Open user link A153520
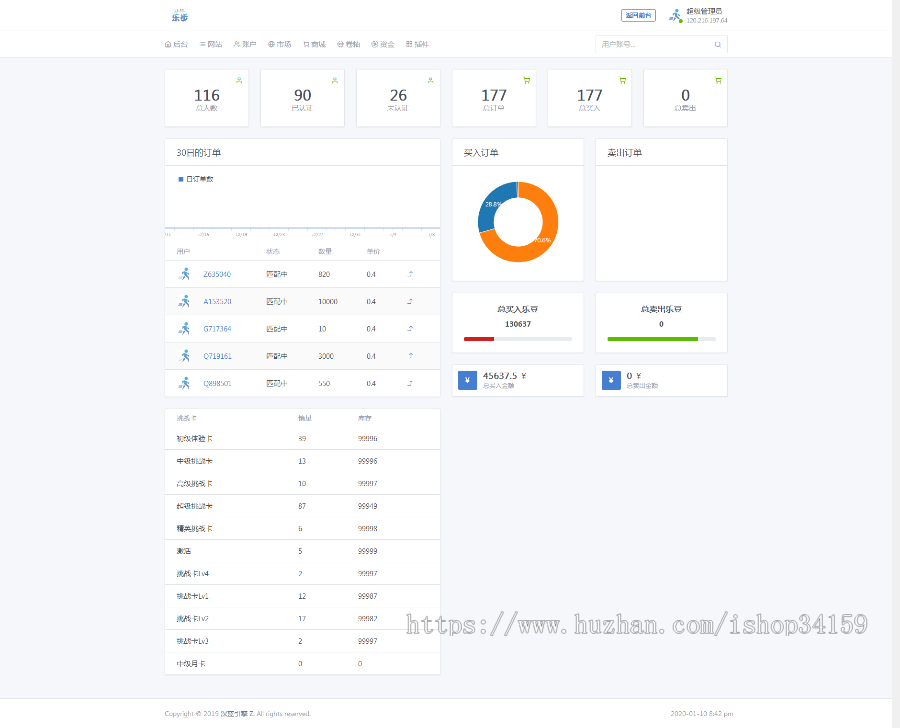This screenshot has height=728, width=900. pos(217,301)
